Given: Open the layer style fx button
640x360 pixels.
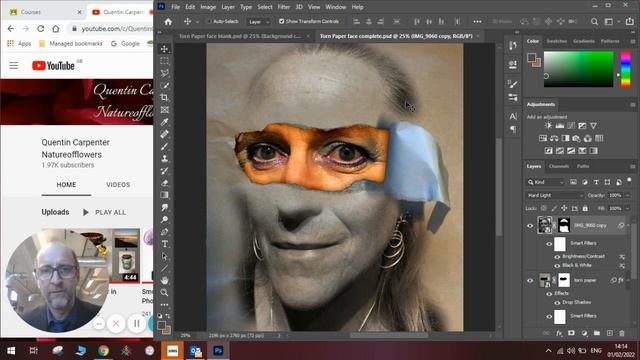Looking at the screenshot, I should tap(559, 333).
